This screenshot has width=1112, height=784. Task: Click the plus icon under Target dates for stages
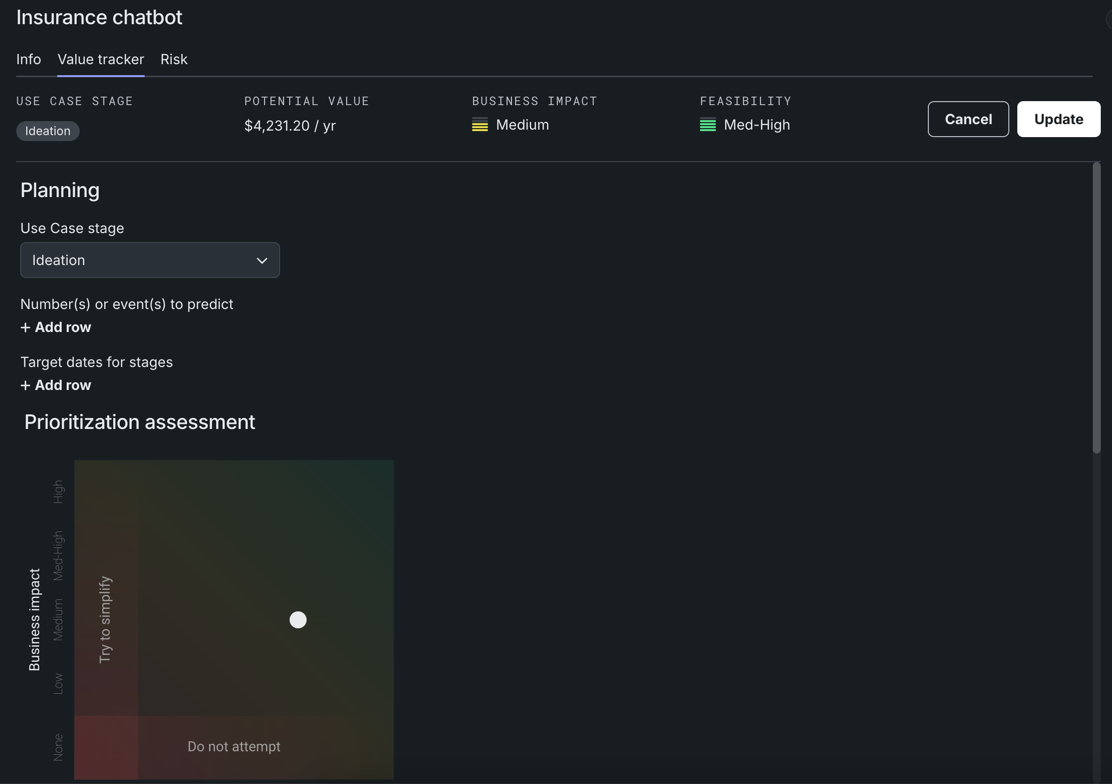click(26, 385)
